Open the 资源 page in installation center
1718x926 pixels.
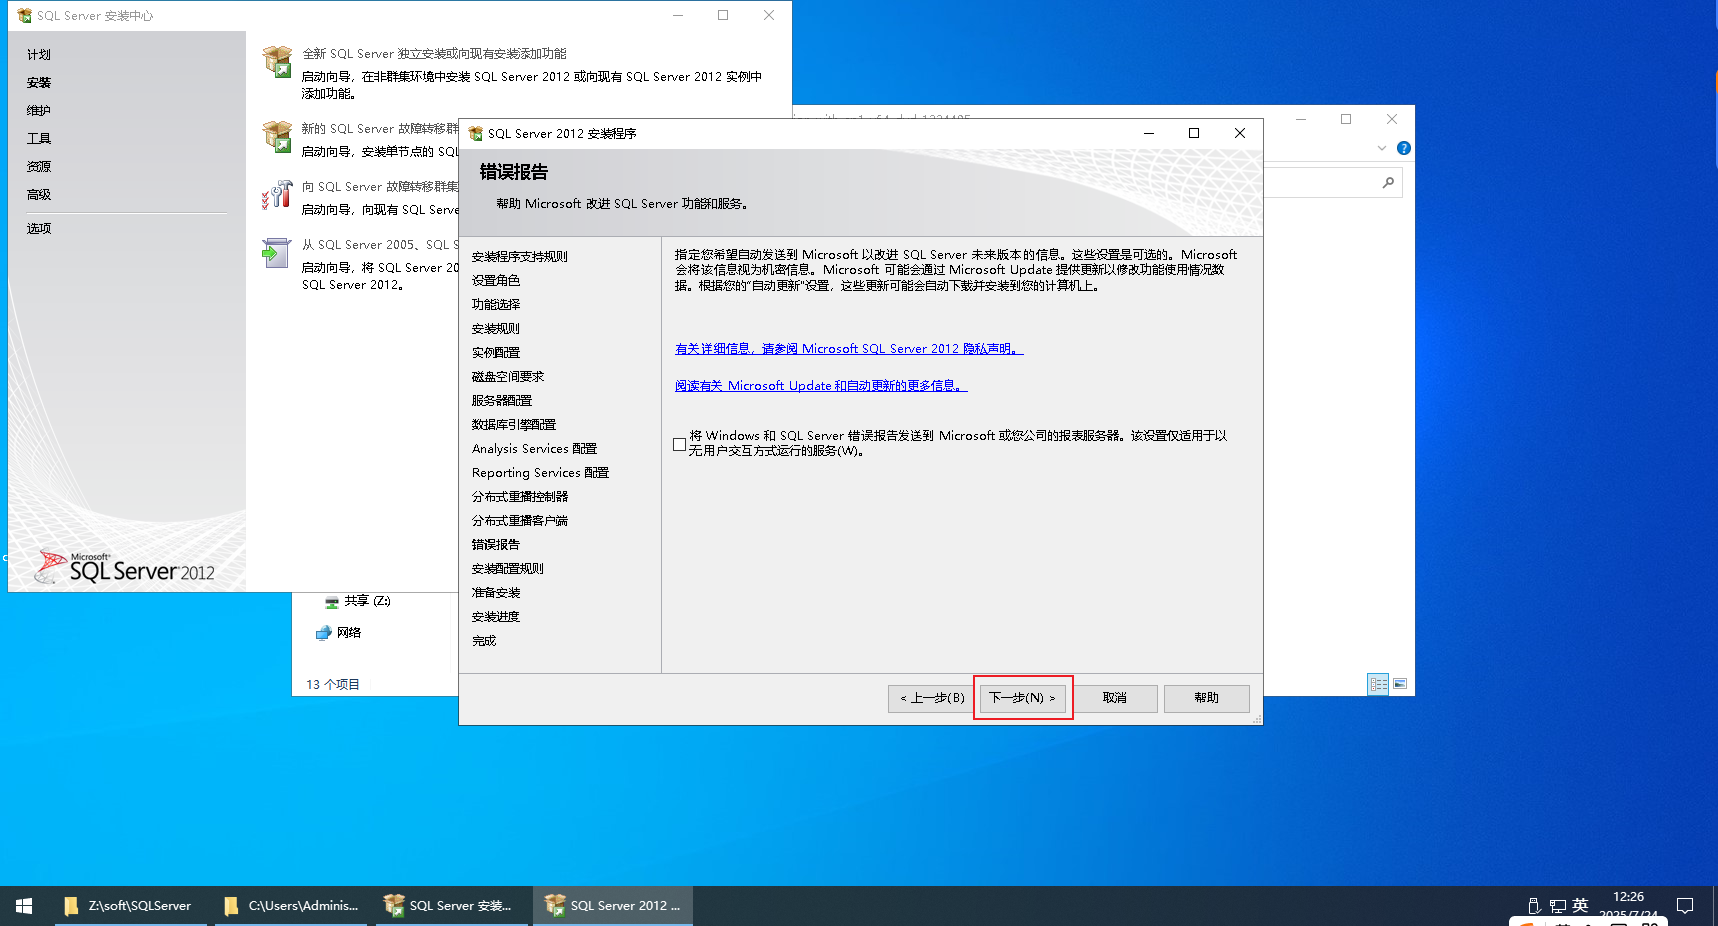(x=39, y=167)
